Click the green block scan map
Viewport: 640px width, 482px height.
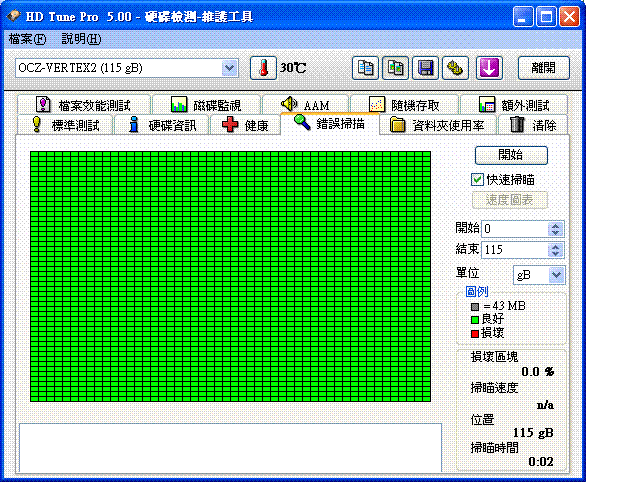pos(231,276)
